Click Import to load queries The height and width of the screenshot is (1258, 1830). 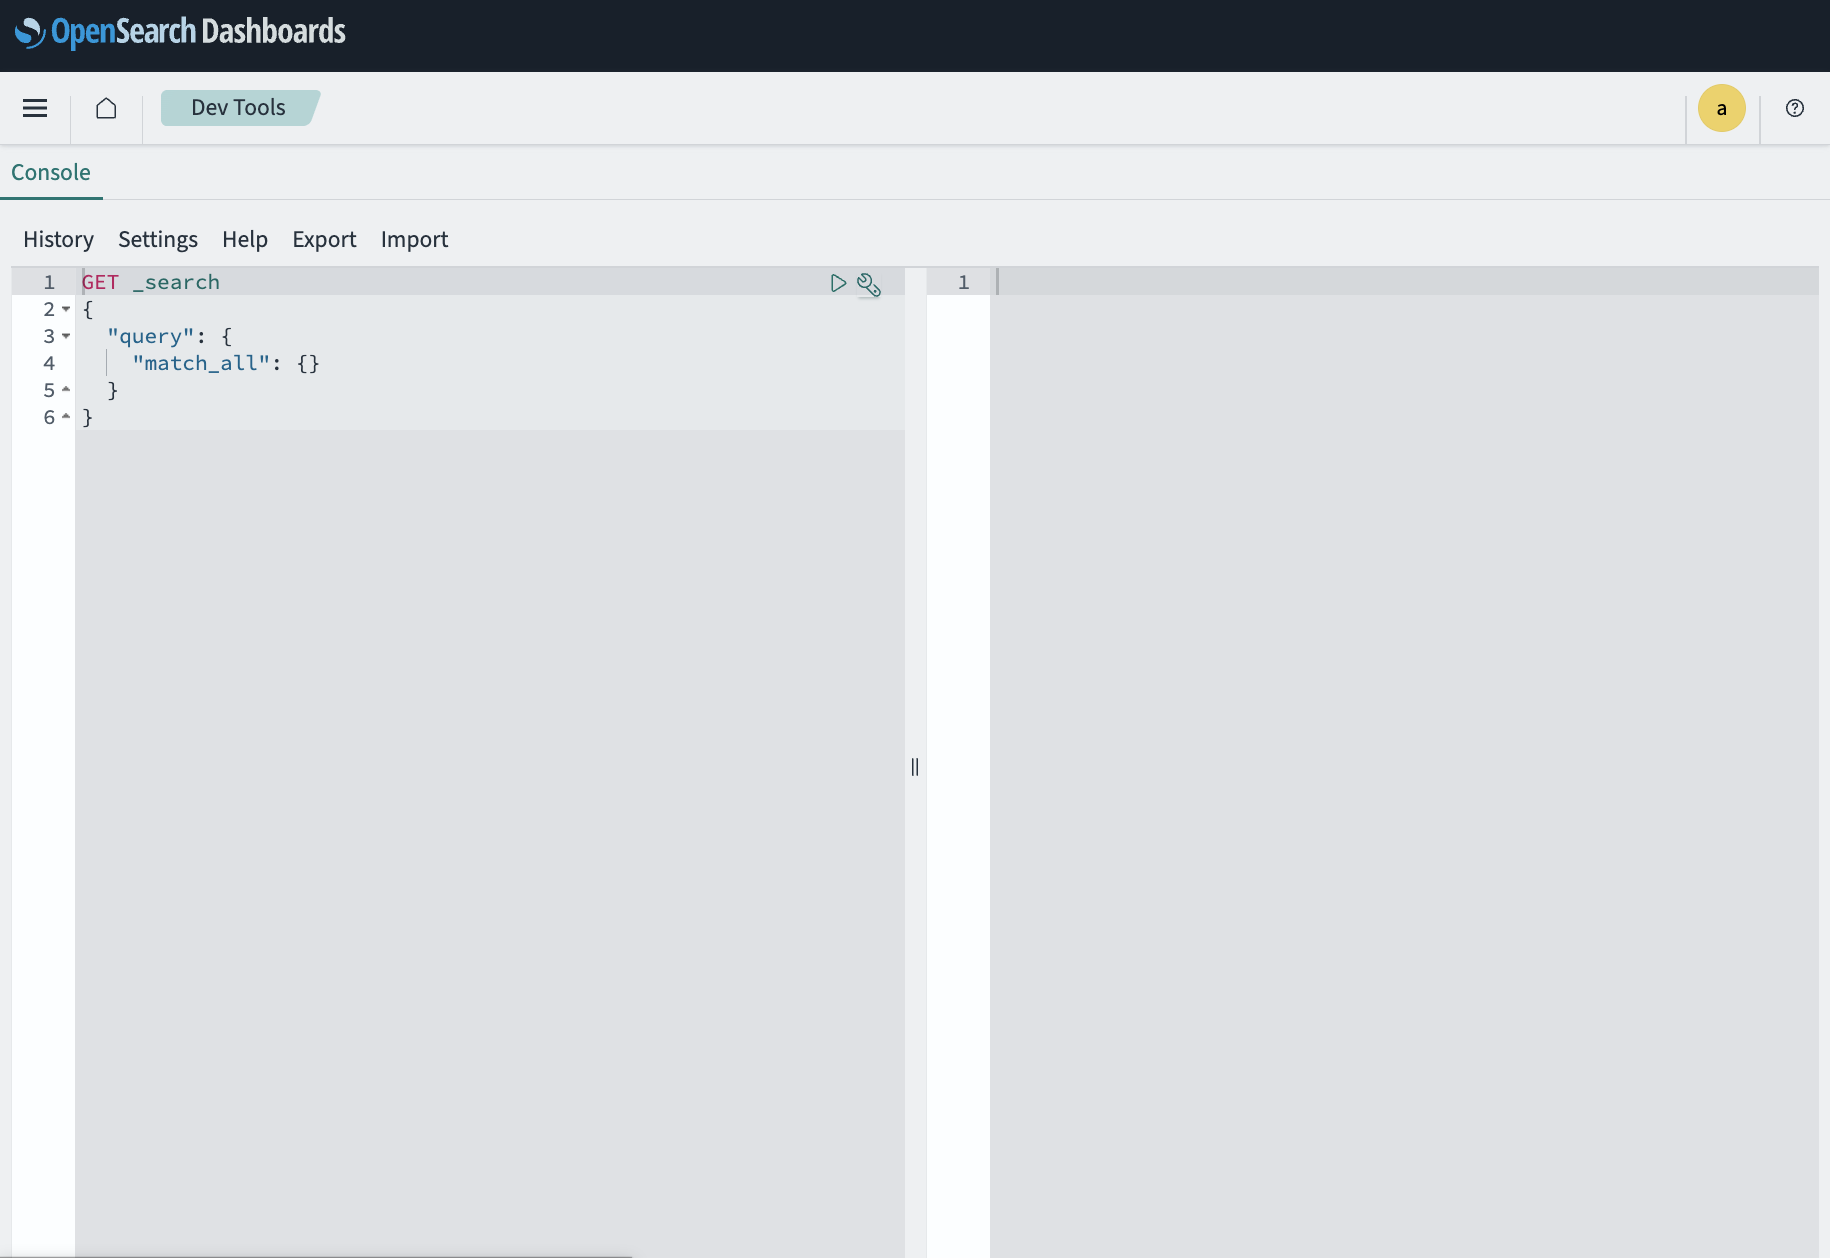(414, 239)
